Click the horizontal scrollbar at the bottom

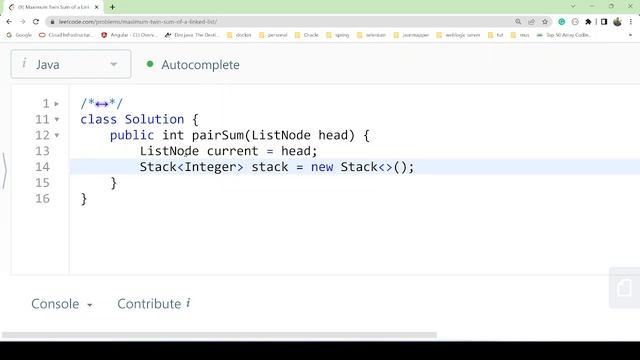[219, 335]
